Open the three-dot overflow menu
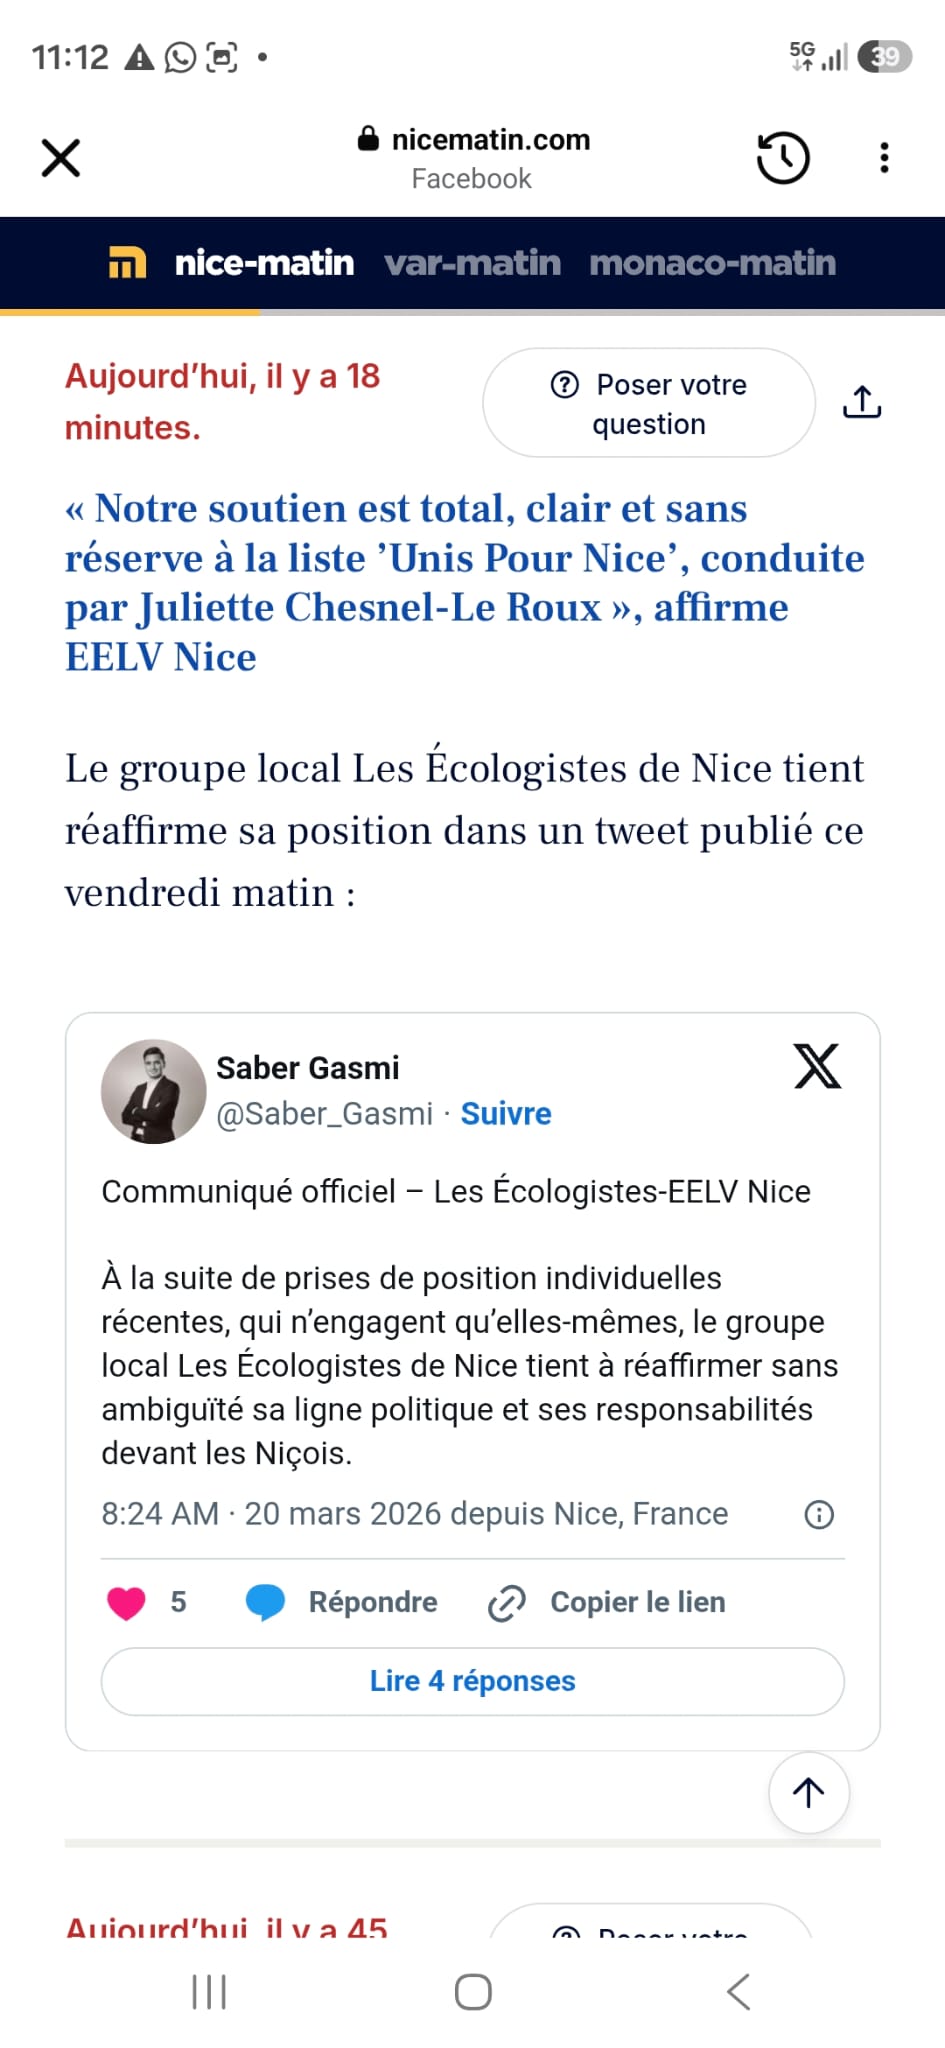The height and width of the screenshot is (2048, 945). tap(884, 158)
